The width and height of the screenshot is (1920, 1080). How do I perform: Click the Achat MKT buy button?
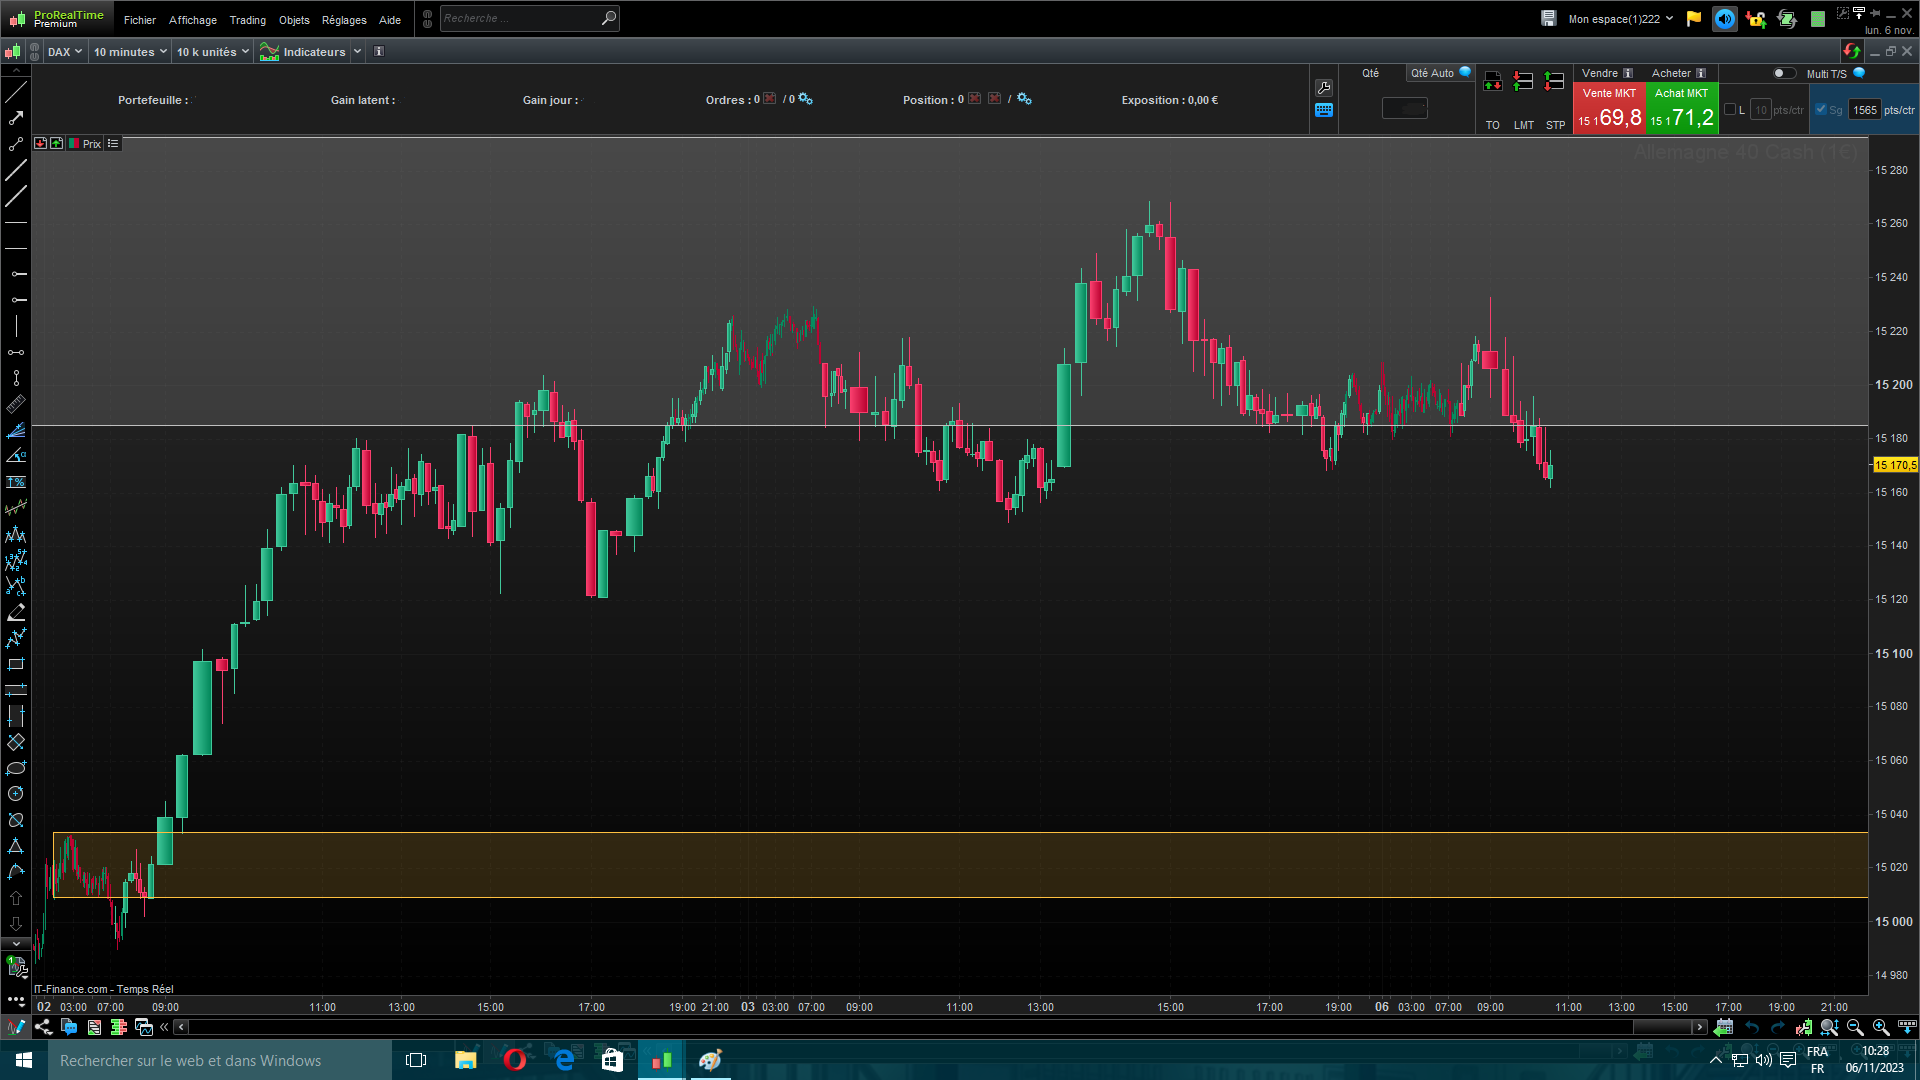1681,108
